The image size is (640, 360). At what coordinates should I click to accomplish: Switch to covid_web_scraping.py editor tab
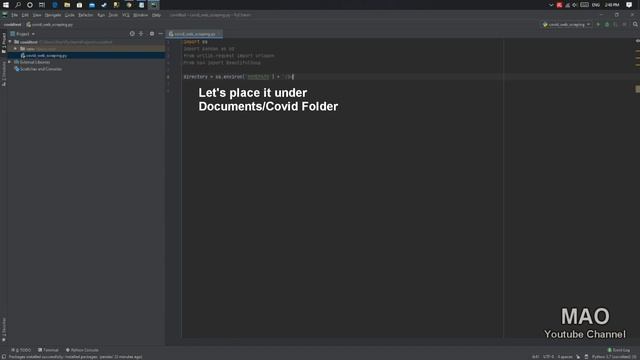pyautogui.click(x=195, y=34)
